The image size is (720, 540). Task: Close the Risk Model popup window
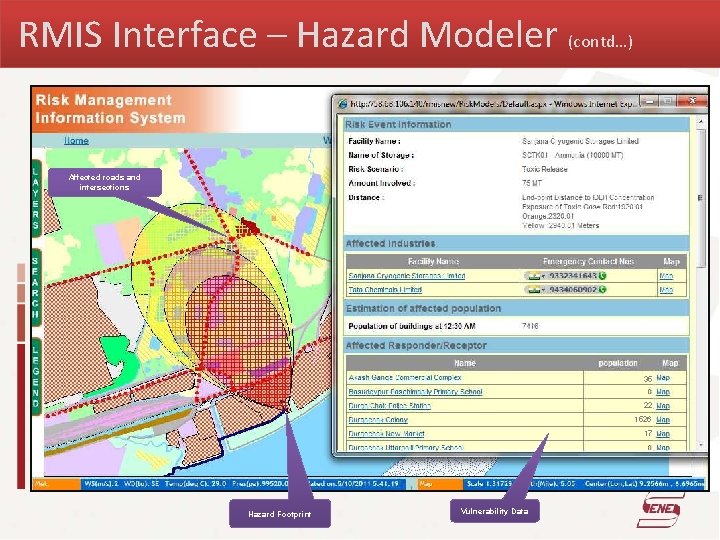coord(692,101)
